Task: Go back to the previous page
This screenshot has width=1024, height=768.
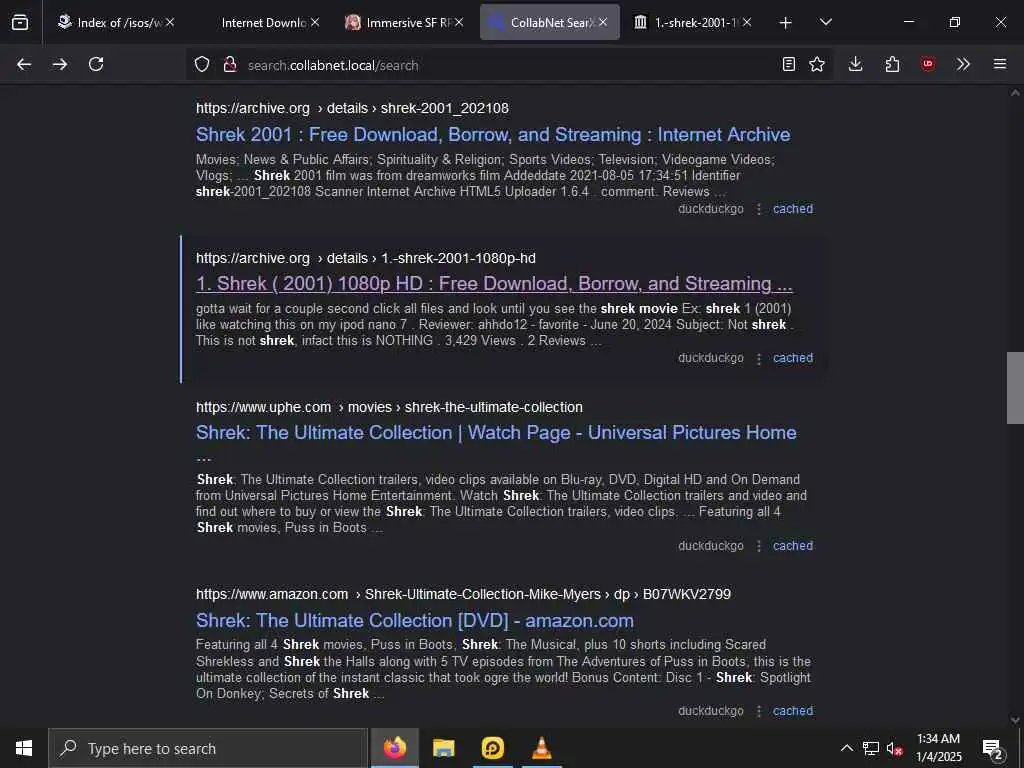Action: point(24,64)
